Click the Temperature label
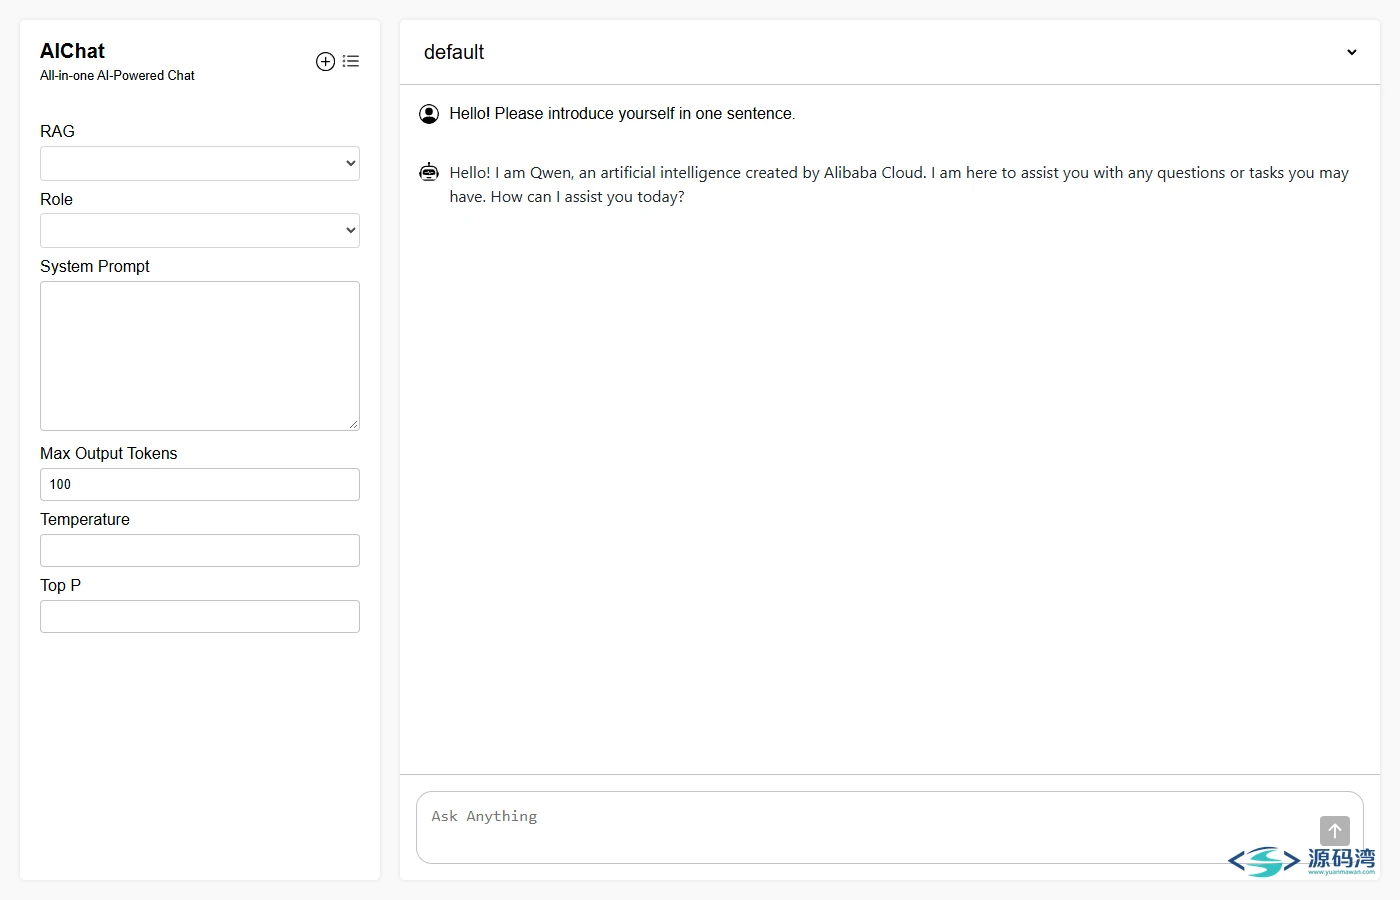 85,519
